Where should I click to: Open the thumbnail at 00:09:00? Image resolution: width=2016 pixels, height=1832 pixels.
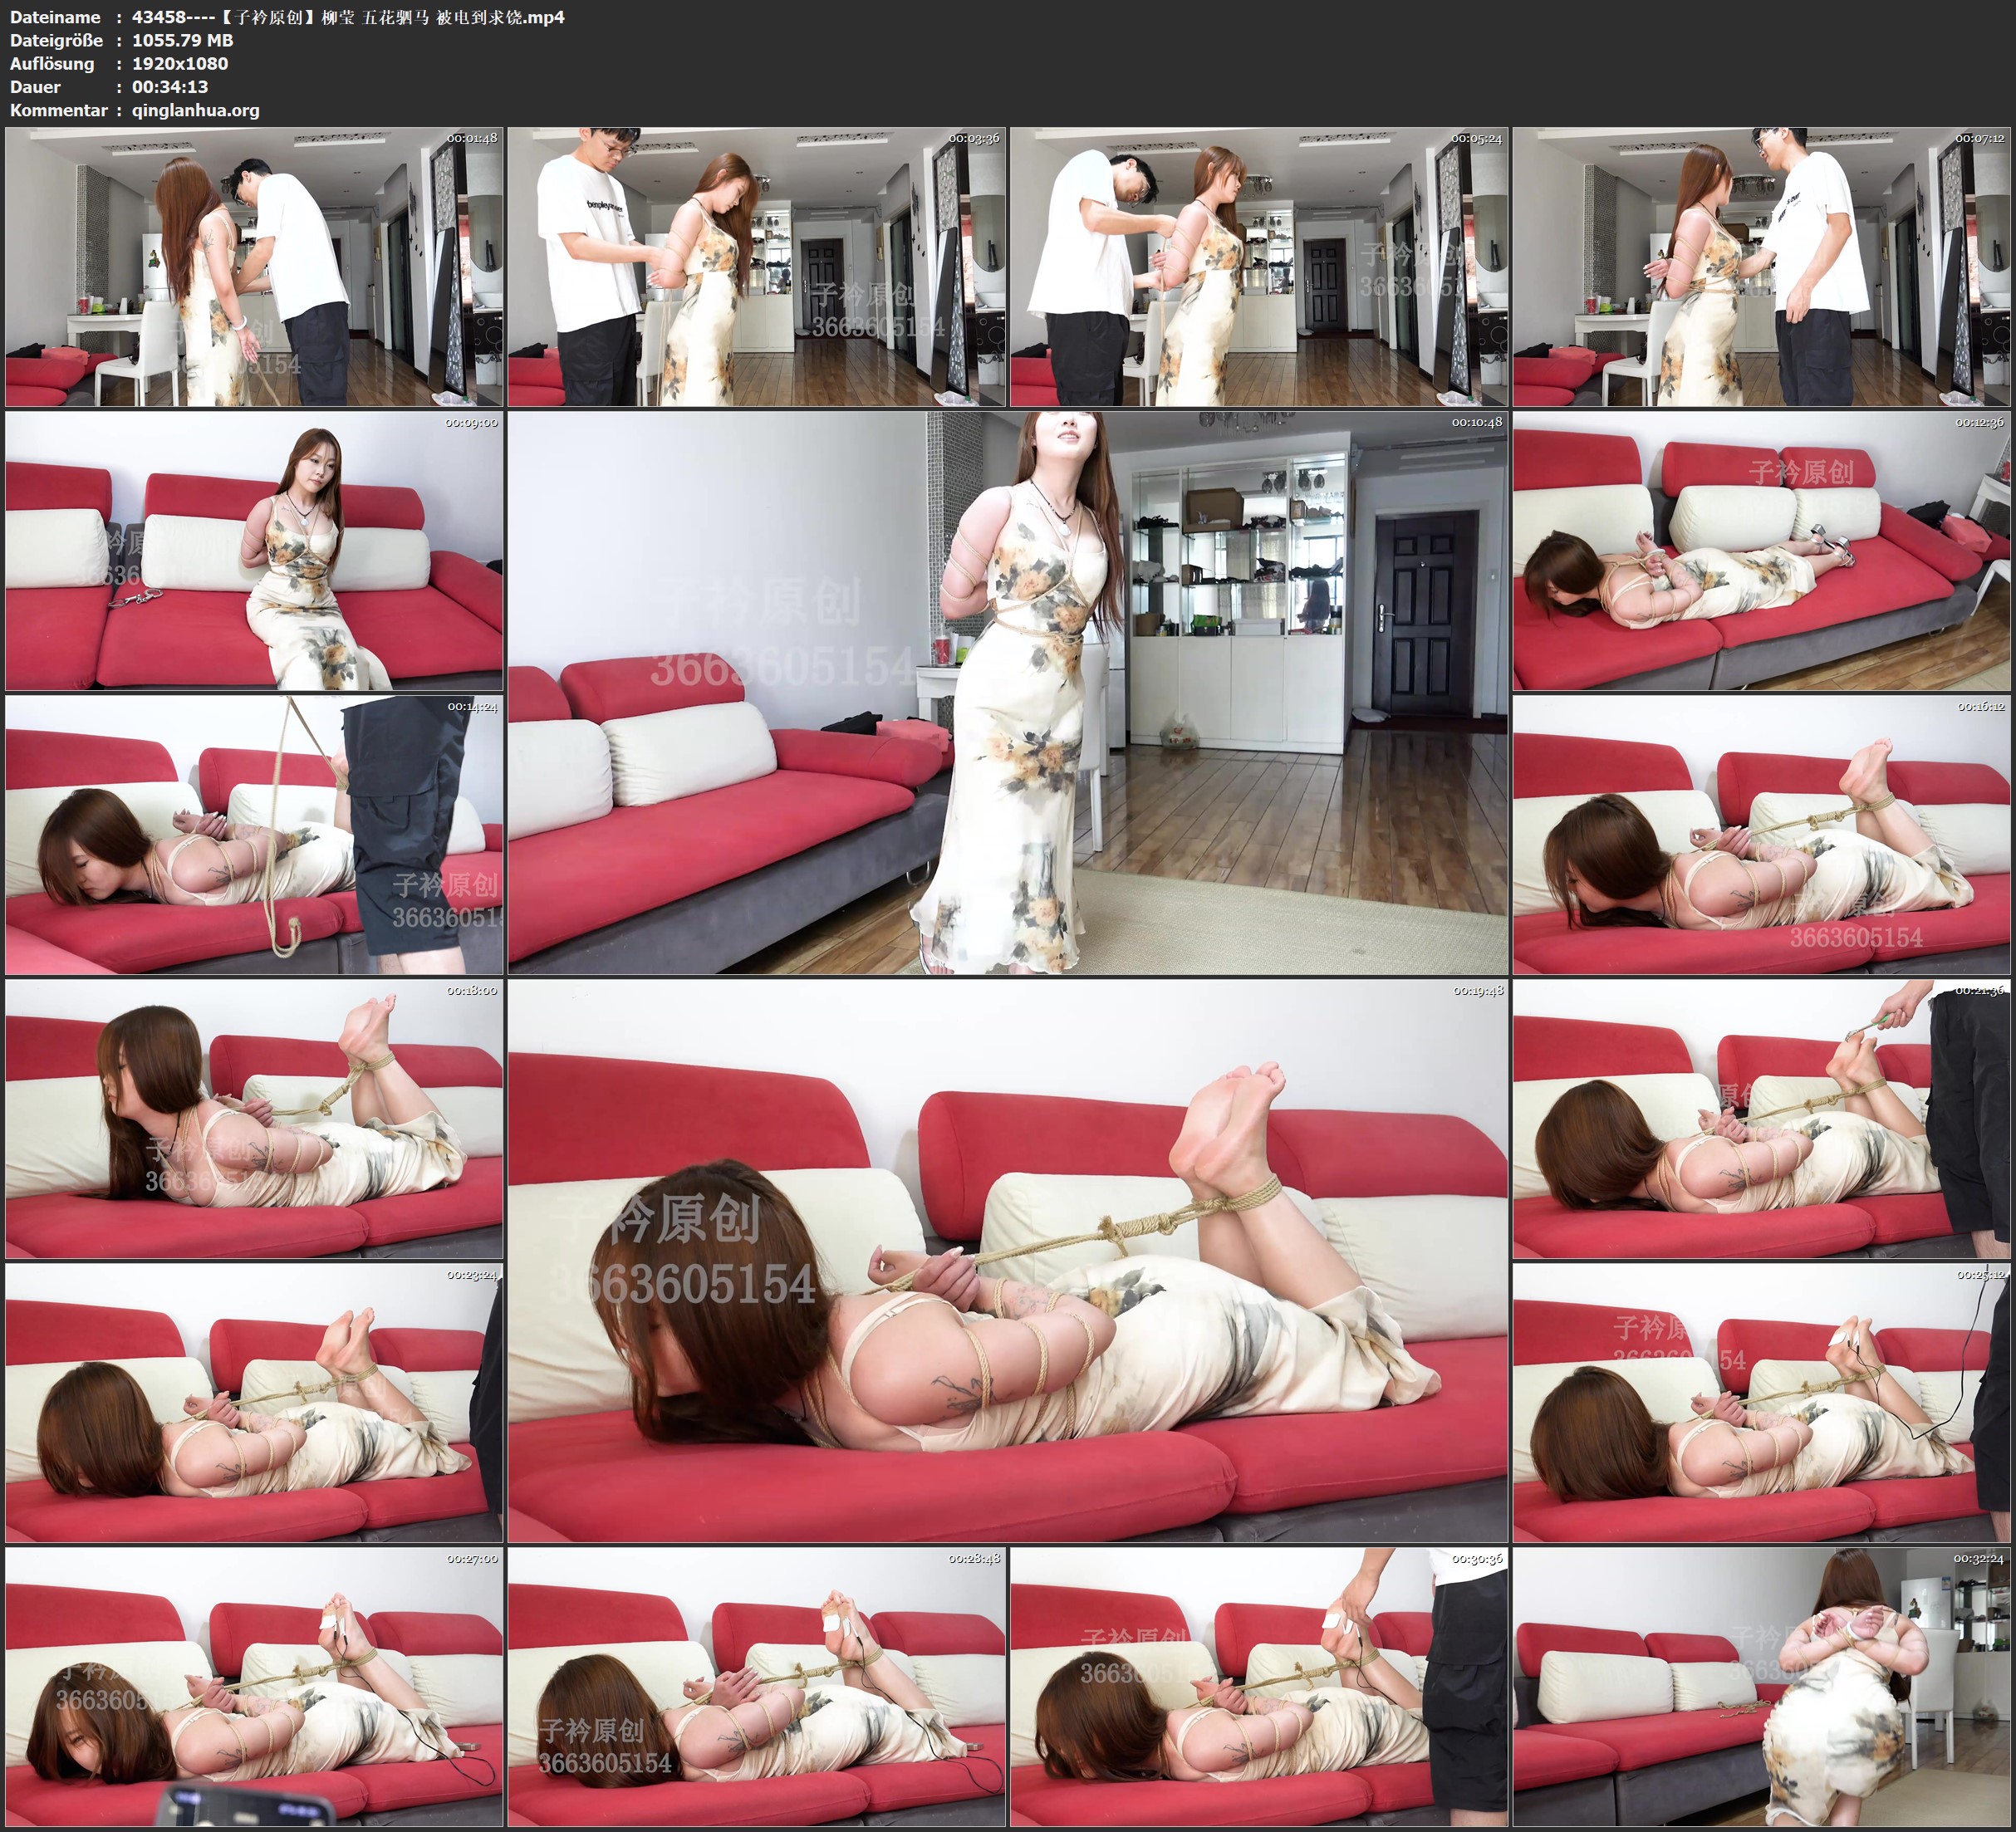point(254,551)
